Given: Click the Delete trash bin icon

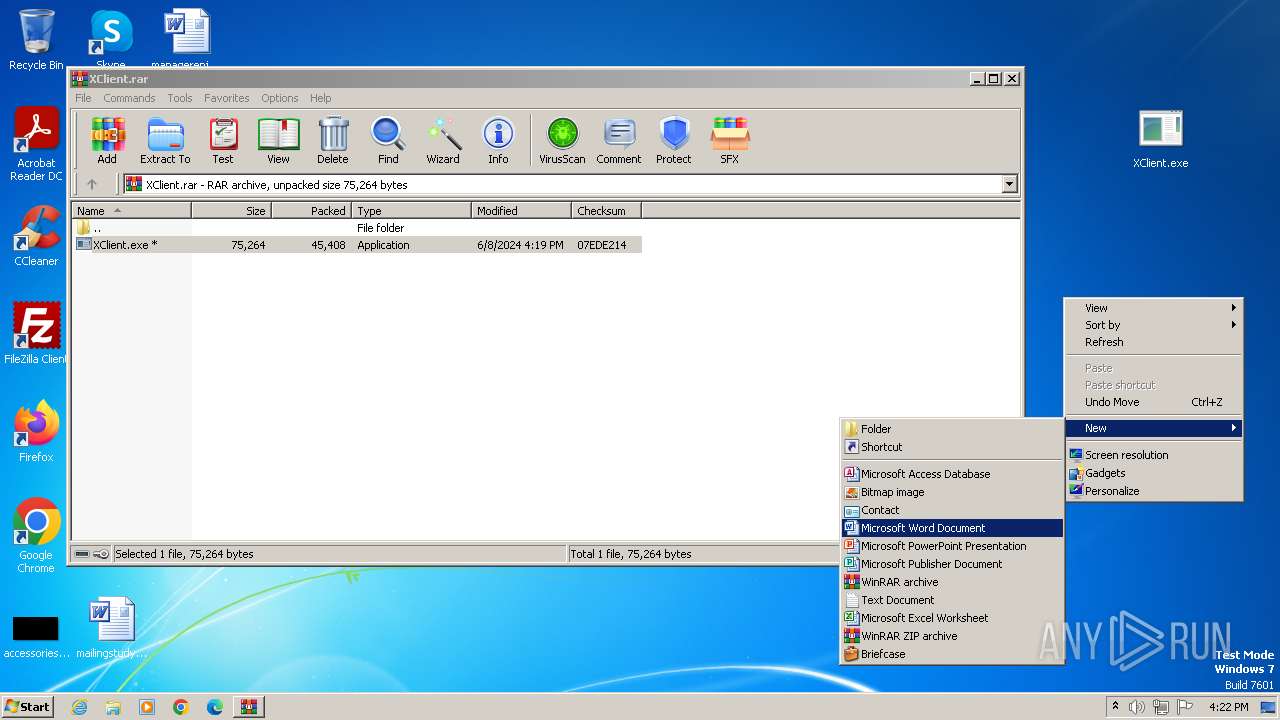Looking at the screenshot, I should pos(333,141).
